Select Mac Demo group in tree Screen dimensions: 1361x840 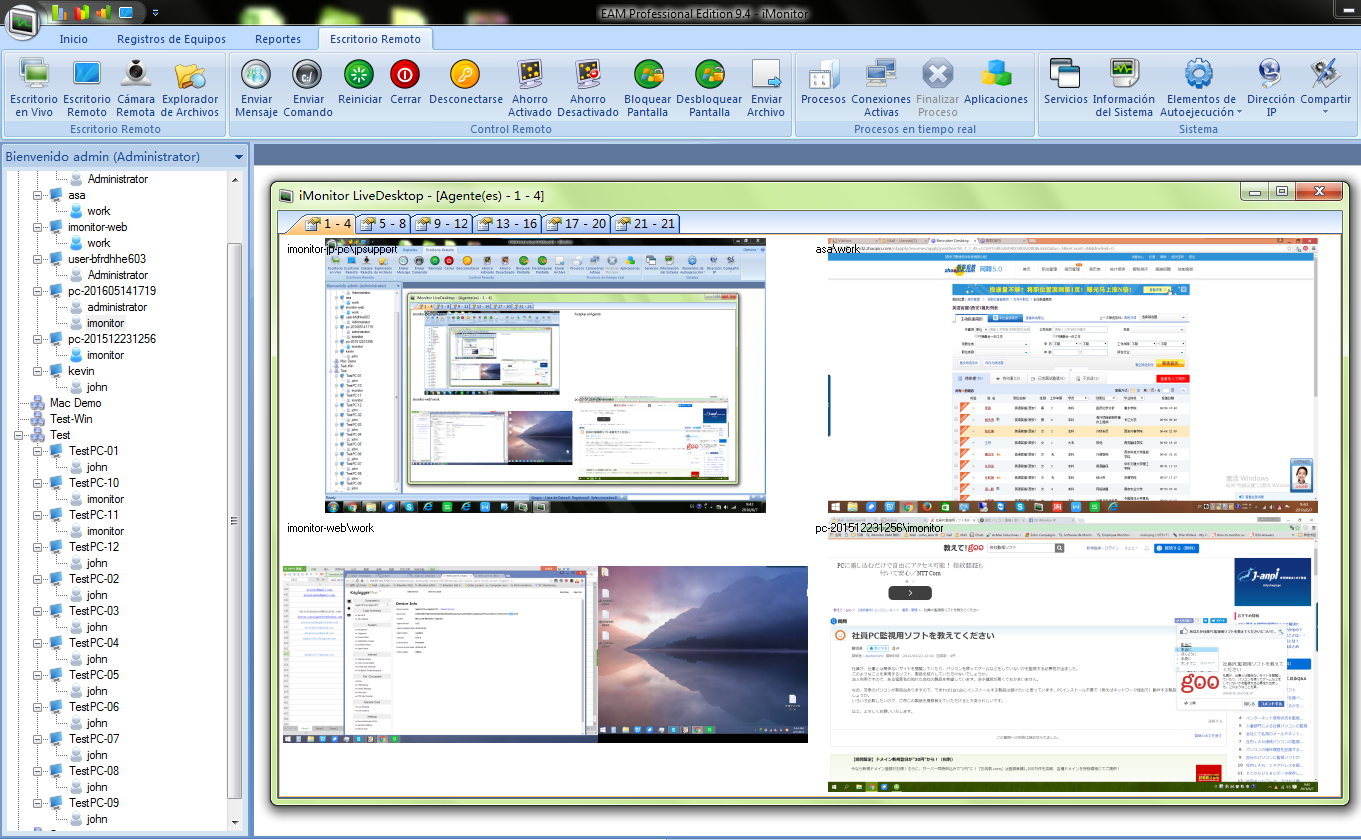[x=75, y=403]
